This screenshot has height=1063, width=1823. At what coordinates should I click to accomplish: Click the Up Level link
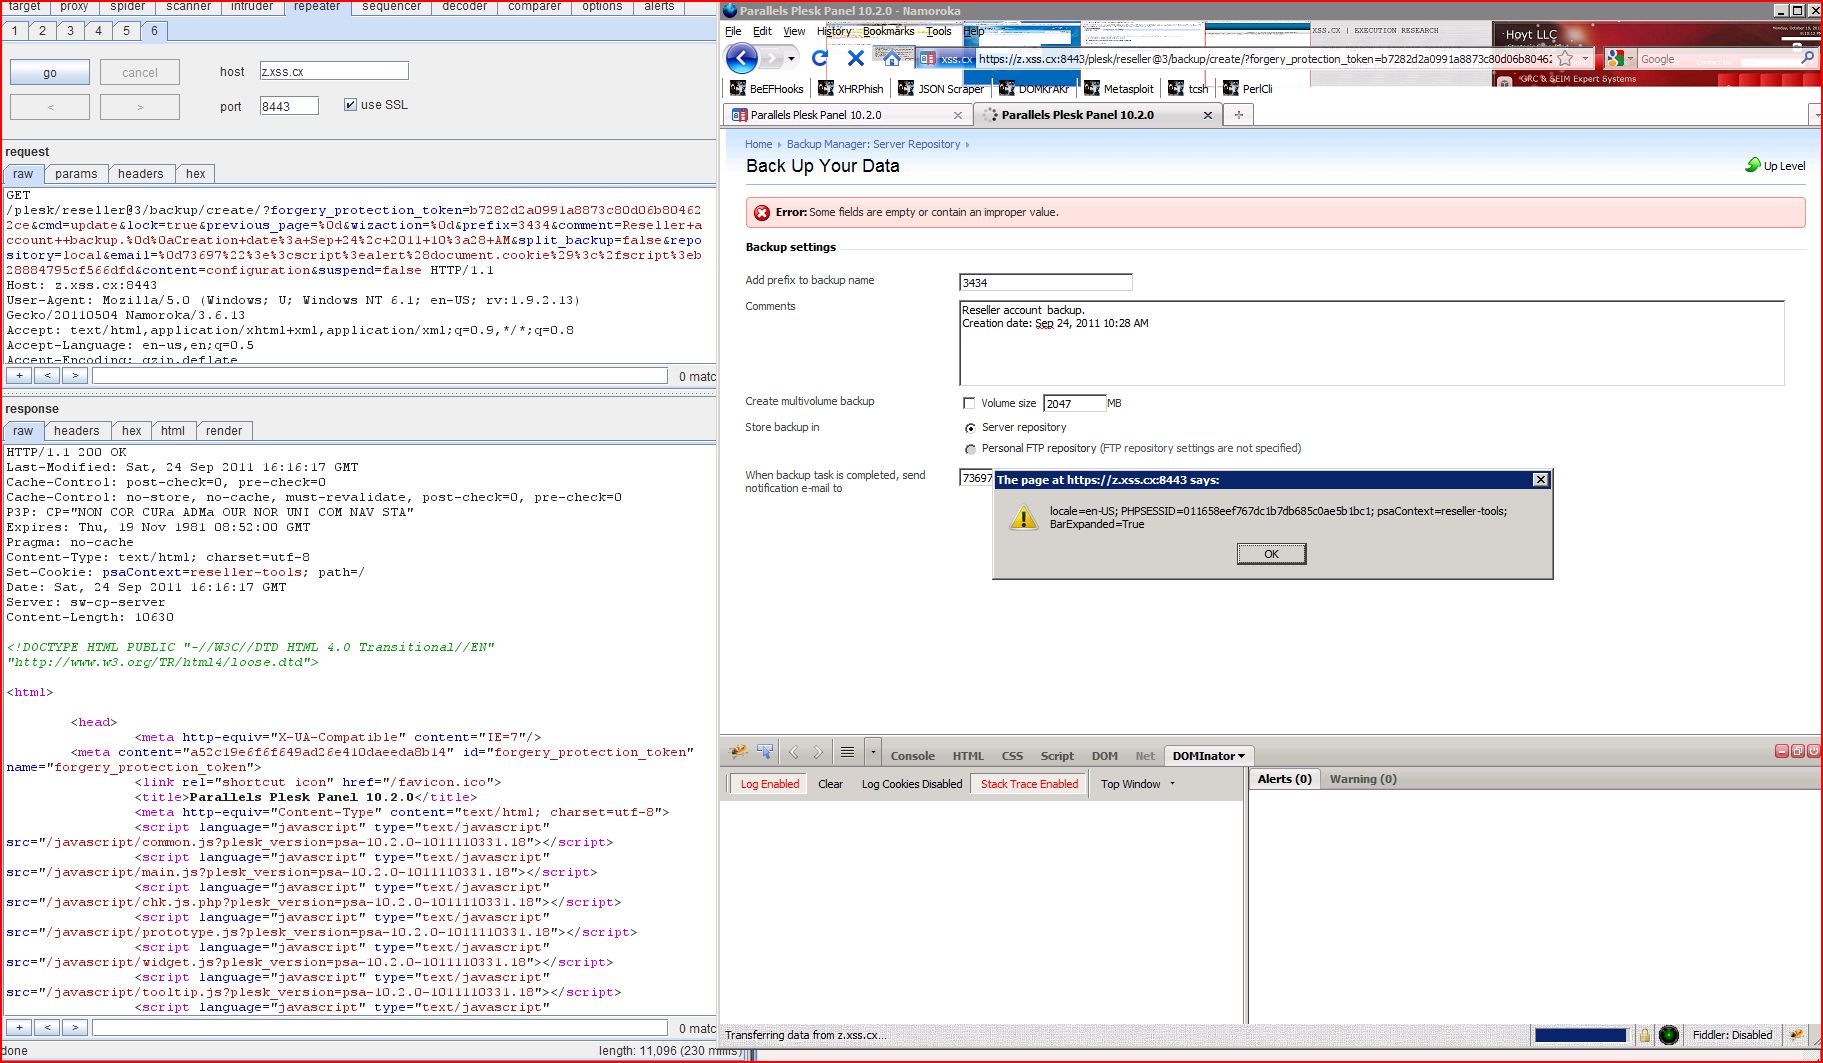(1775, 166)
